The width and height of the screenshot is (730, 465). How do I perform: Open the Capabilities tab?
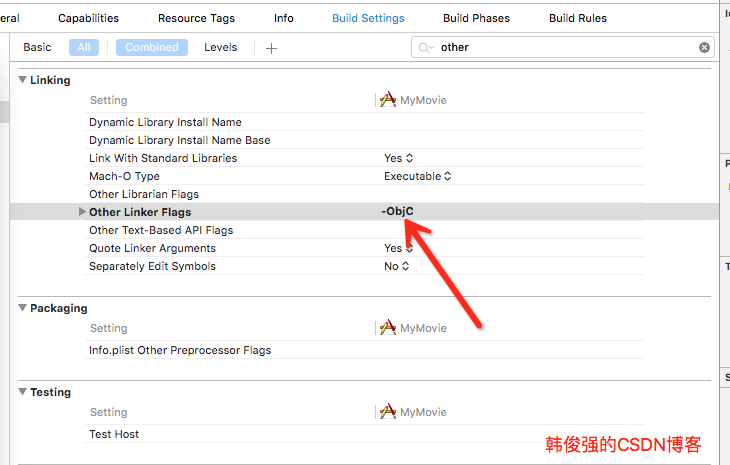pyautogui.click(x=88, y=18)
